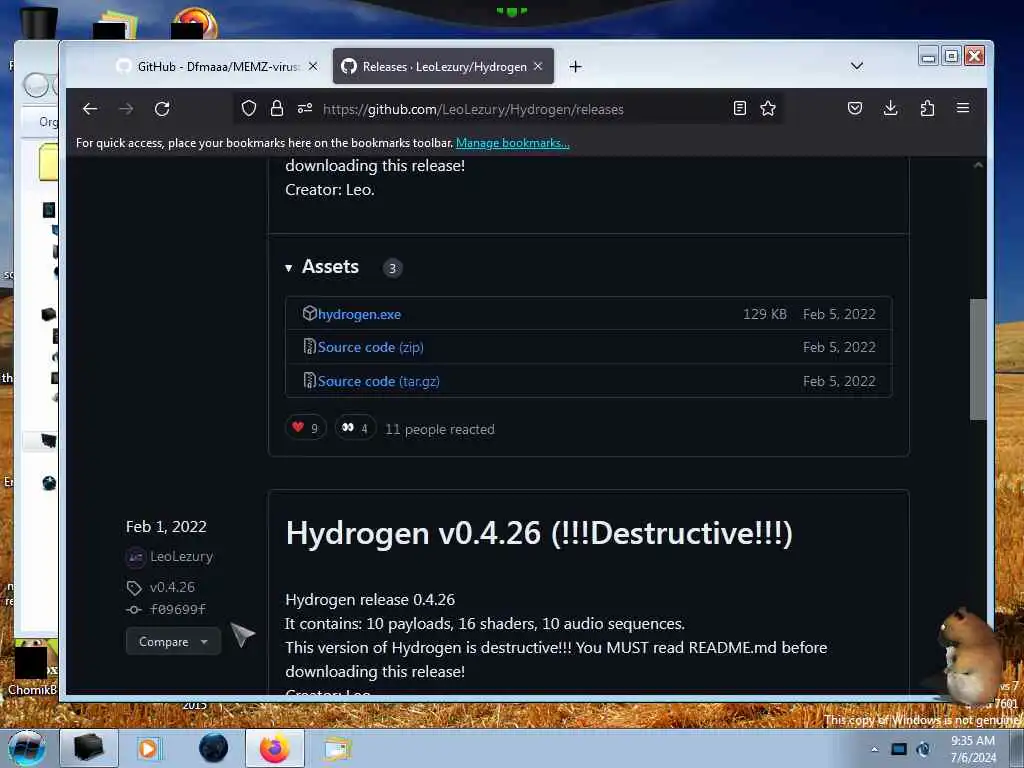Open commit f09699f link
This screenshot has width=1024, height=768.
(x=178, y=609)
